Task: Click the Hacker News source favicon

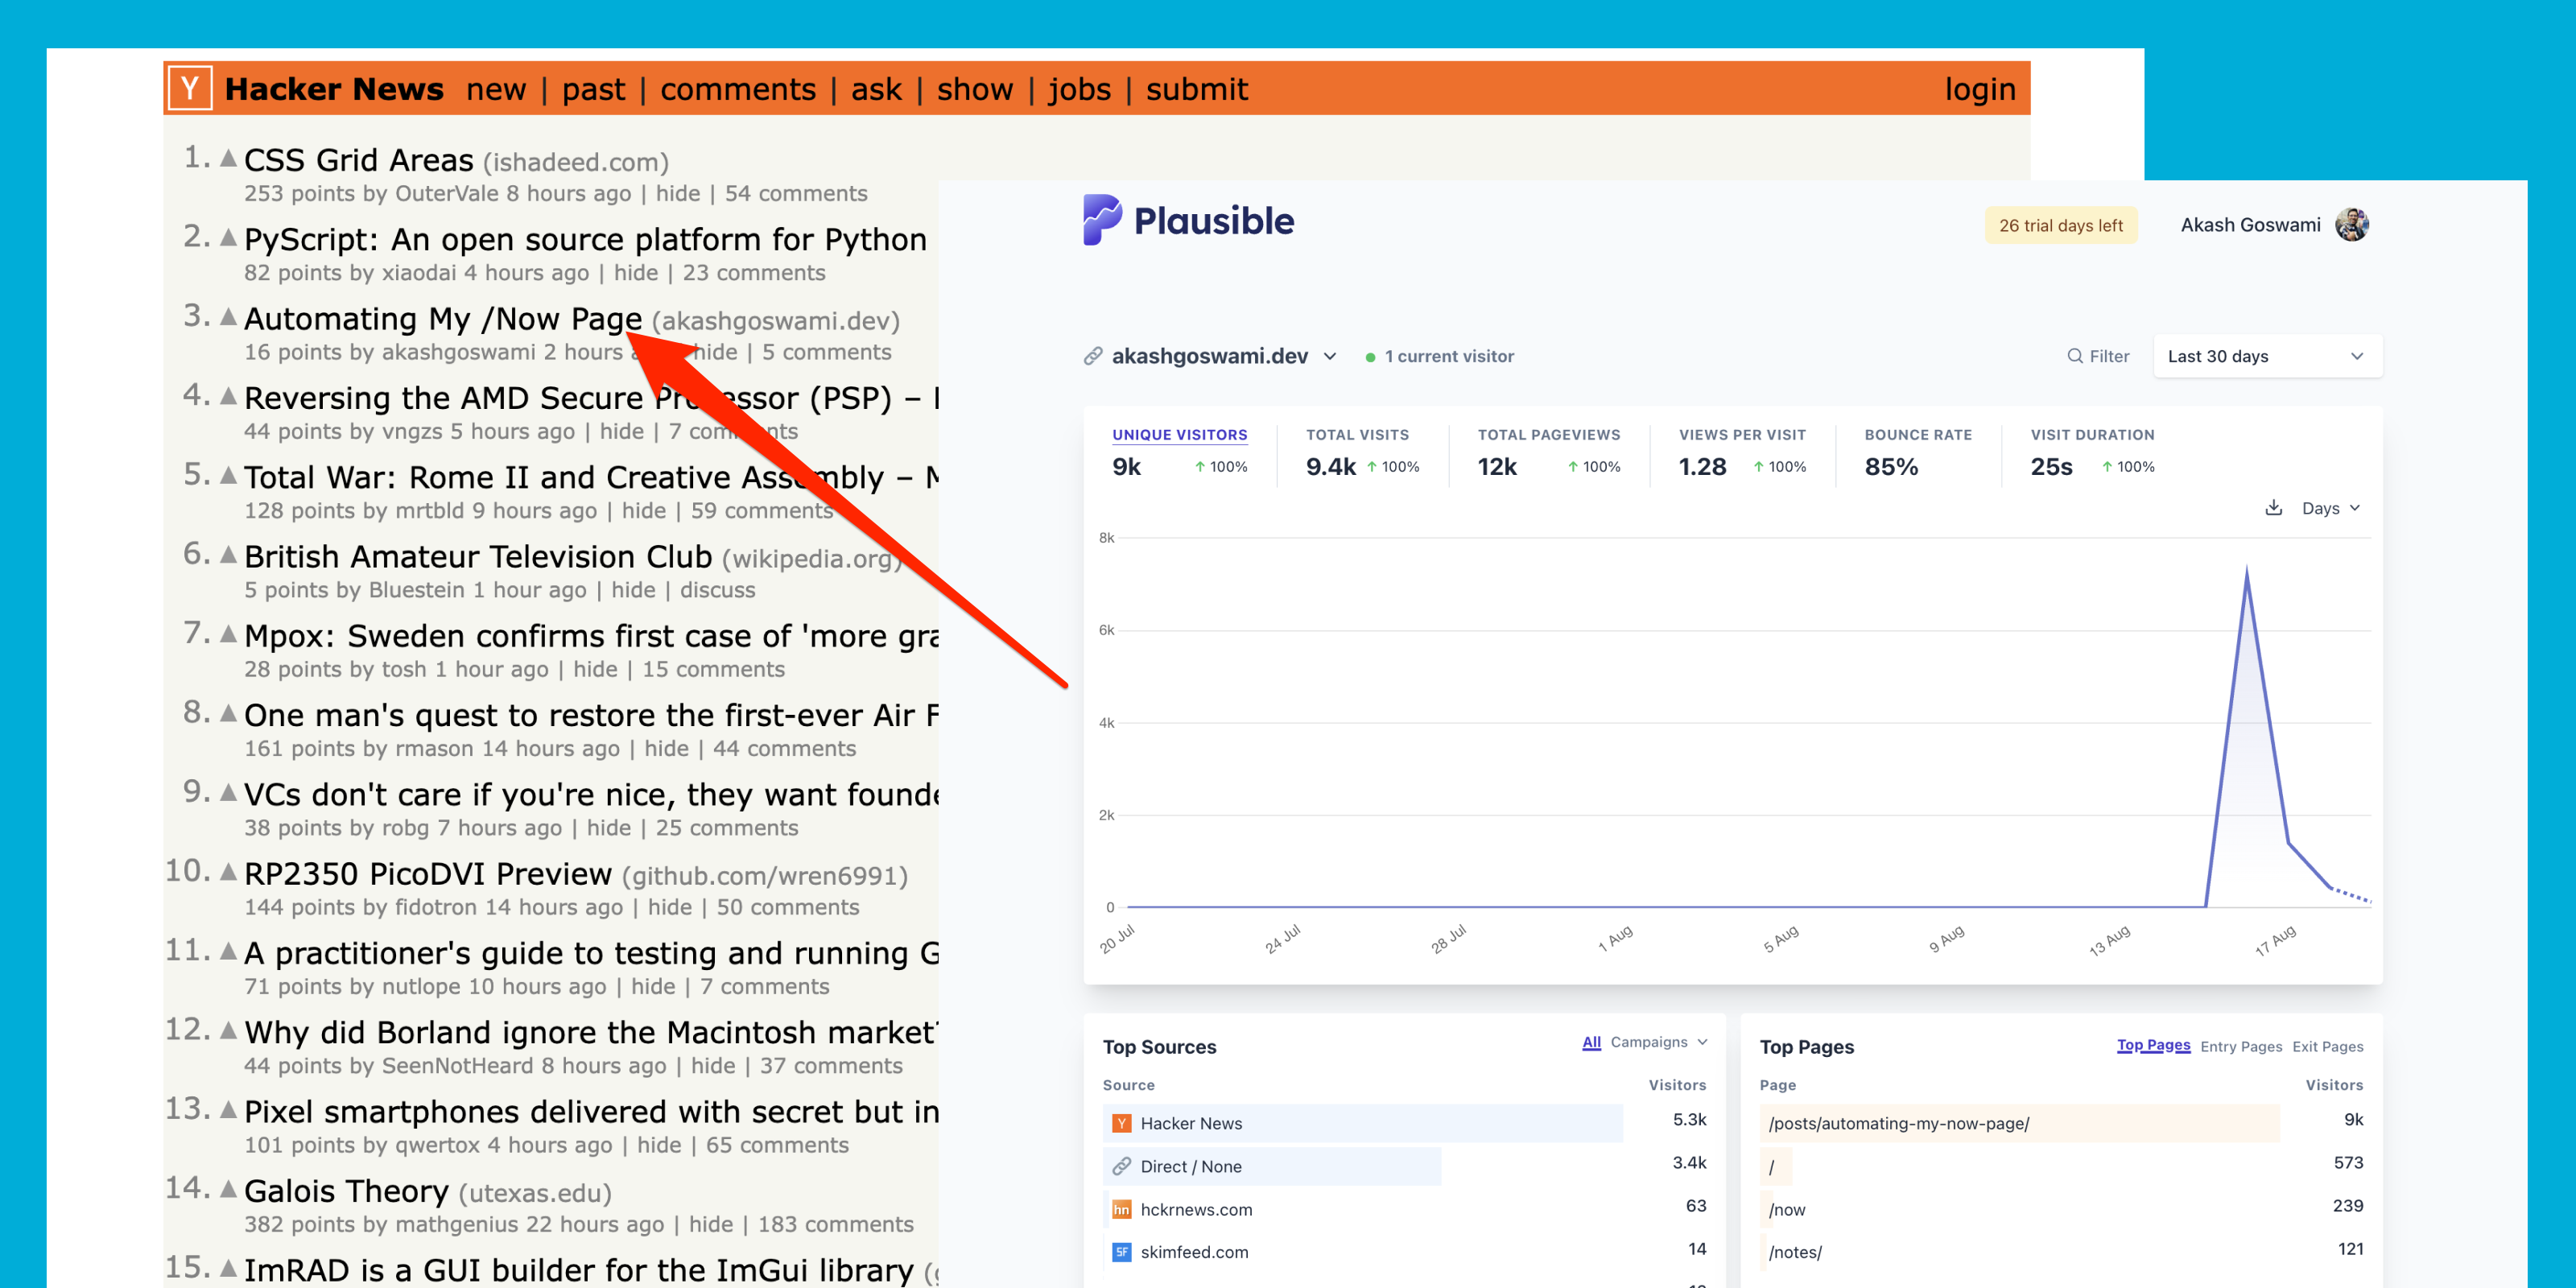Action: (x=1122, y=1123)
